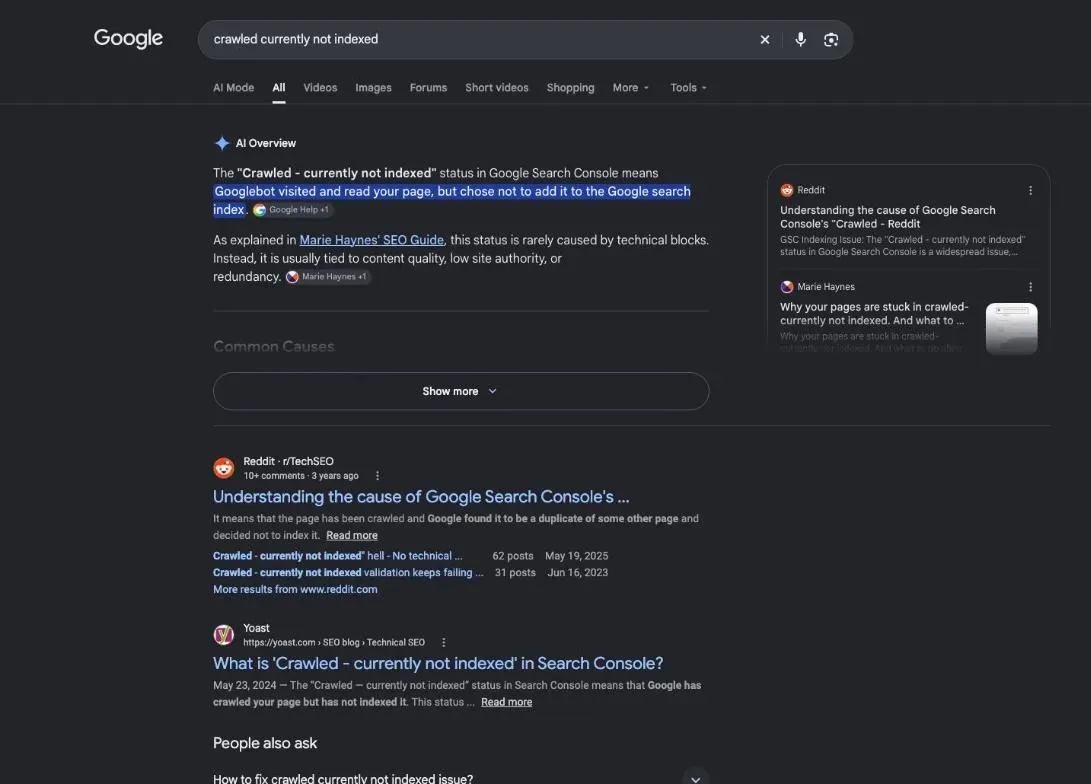Clear the search box with X icon
This screenshot has height=784, width=1091.
[x=765, y=40]
